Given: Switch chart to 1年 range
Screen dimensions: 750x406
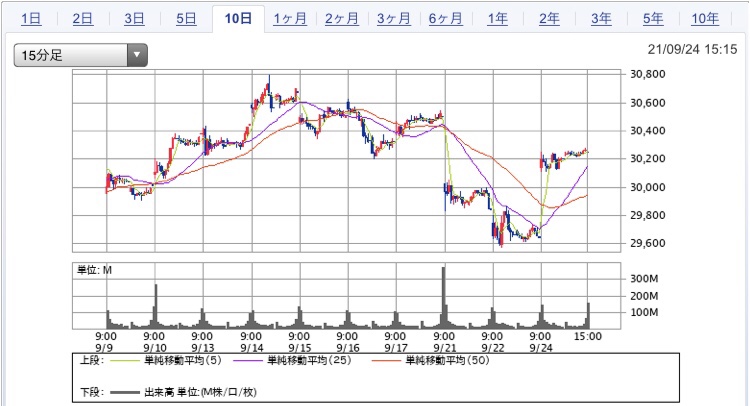Looking at the screenshot, I should click(497, 19).
